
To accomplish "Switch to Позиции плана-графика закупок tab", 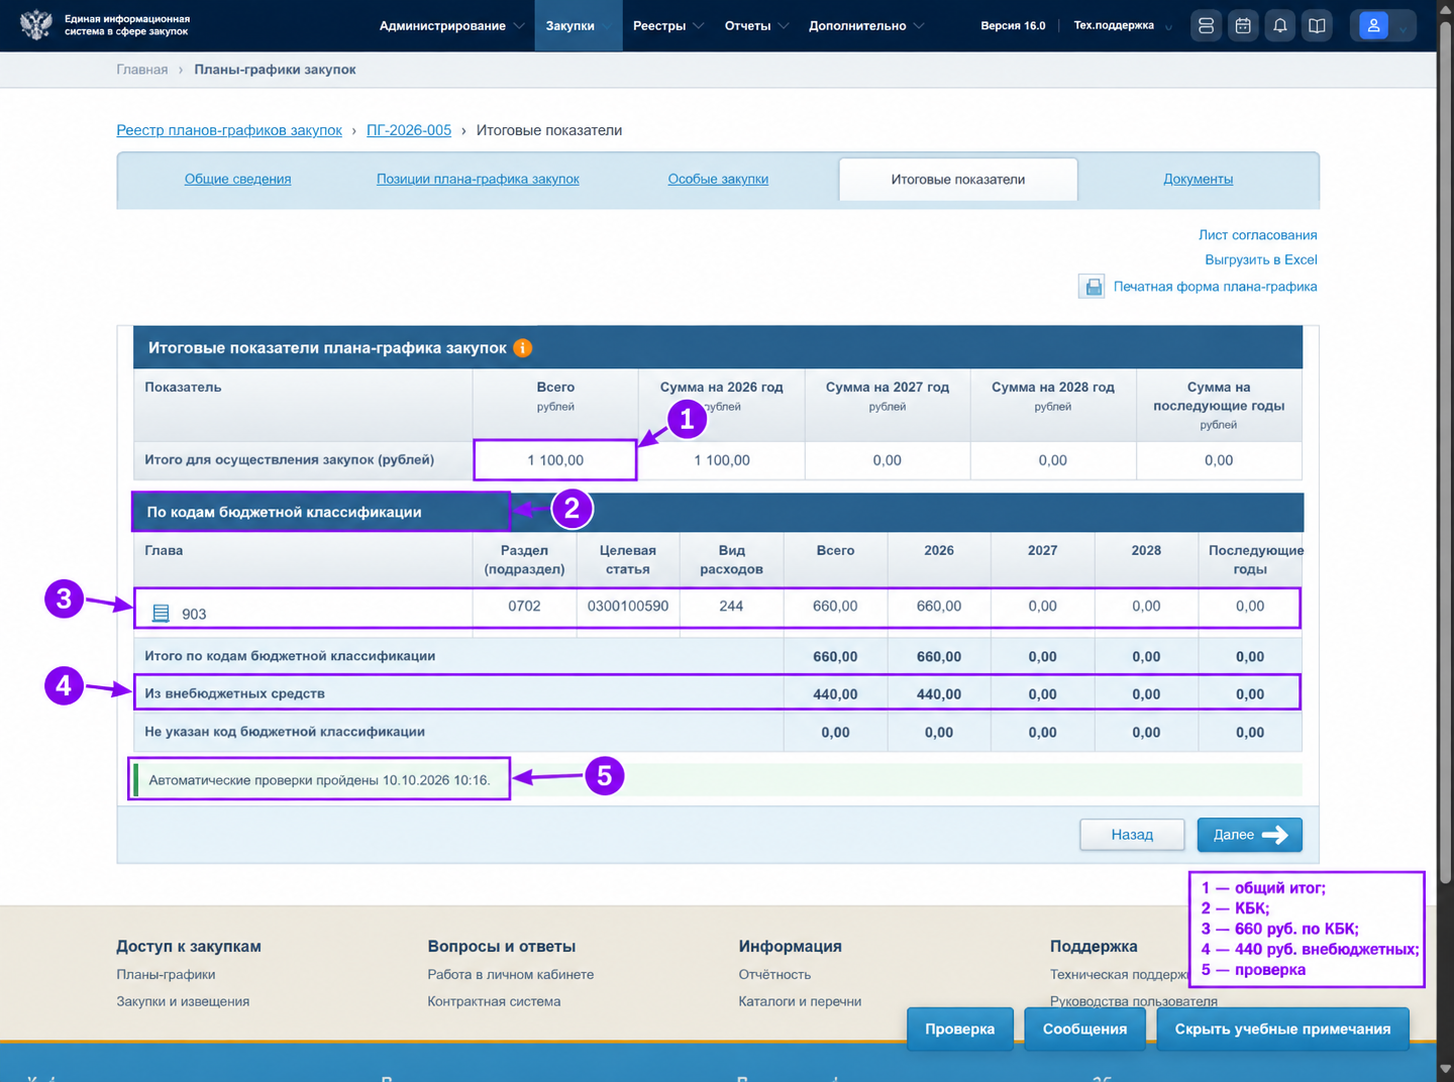I will coord(478,179).
